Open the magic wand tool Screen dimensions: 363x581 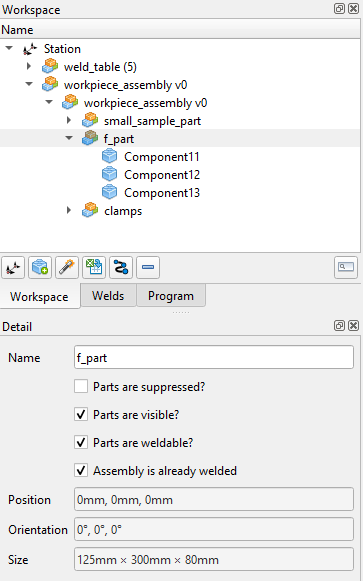click(x=67, y=267)
